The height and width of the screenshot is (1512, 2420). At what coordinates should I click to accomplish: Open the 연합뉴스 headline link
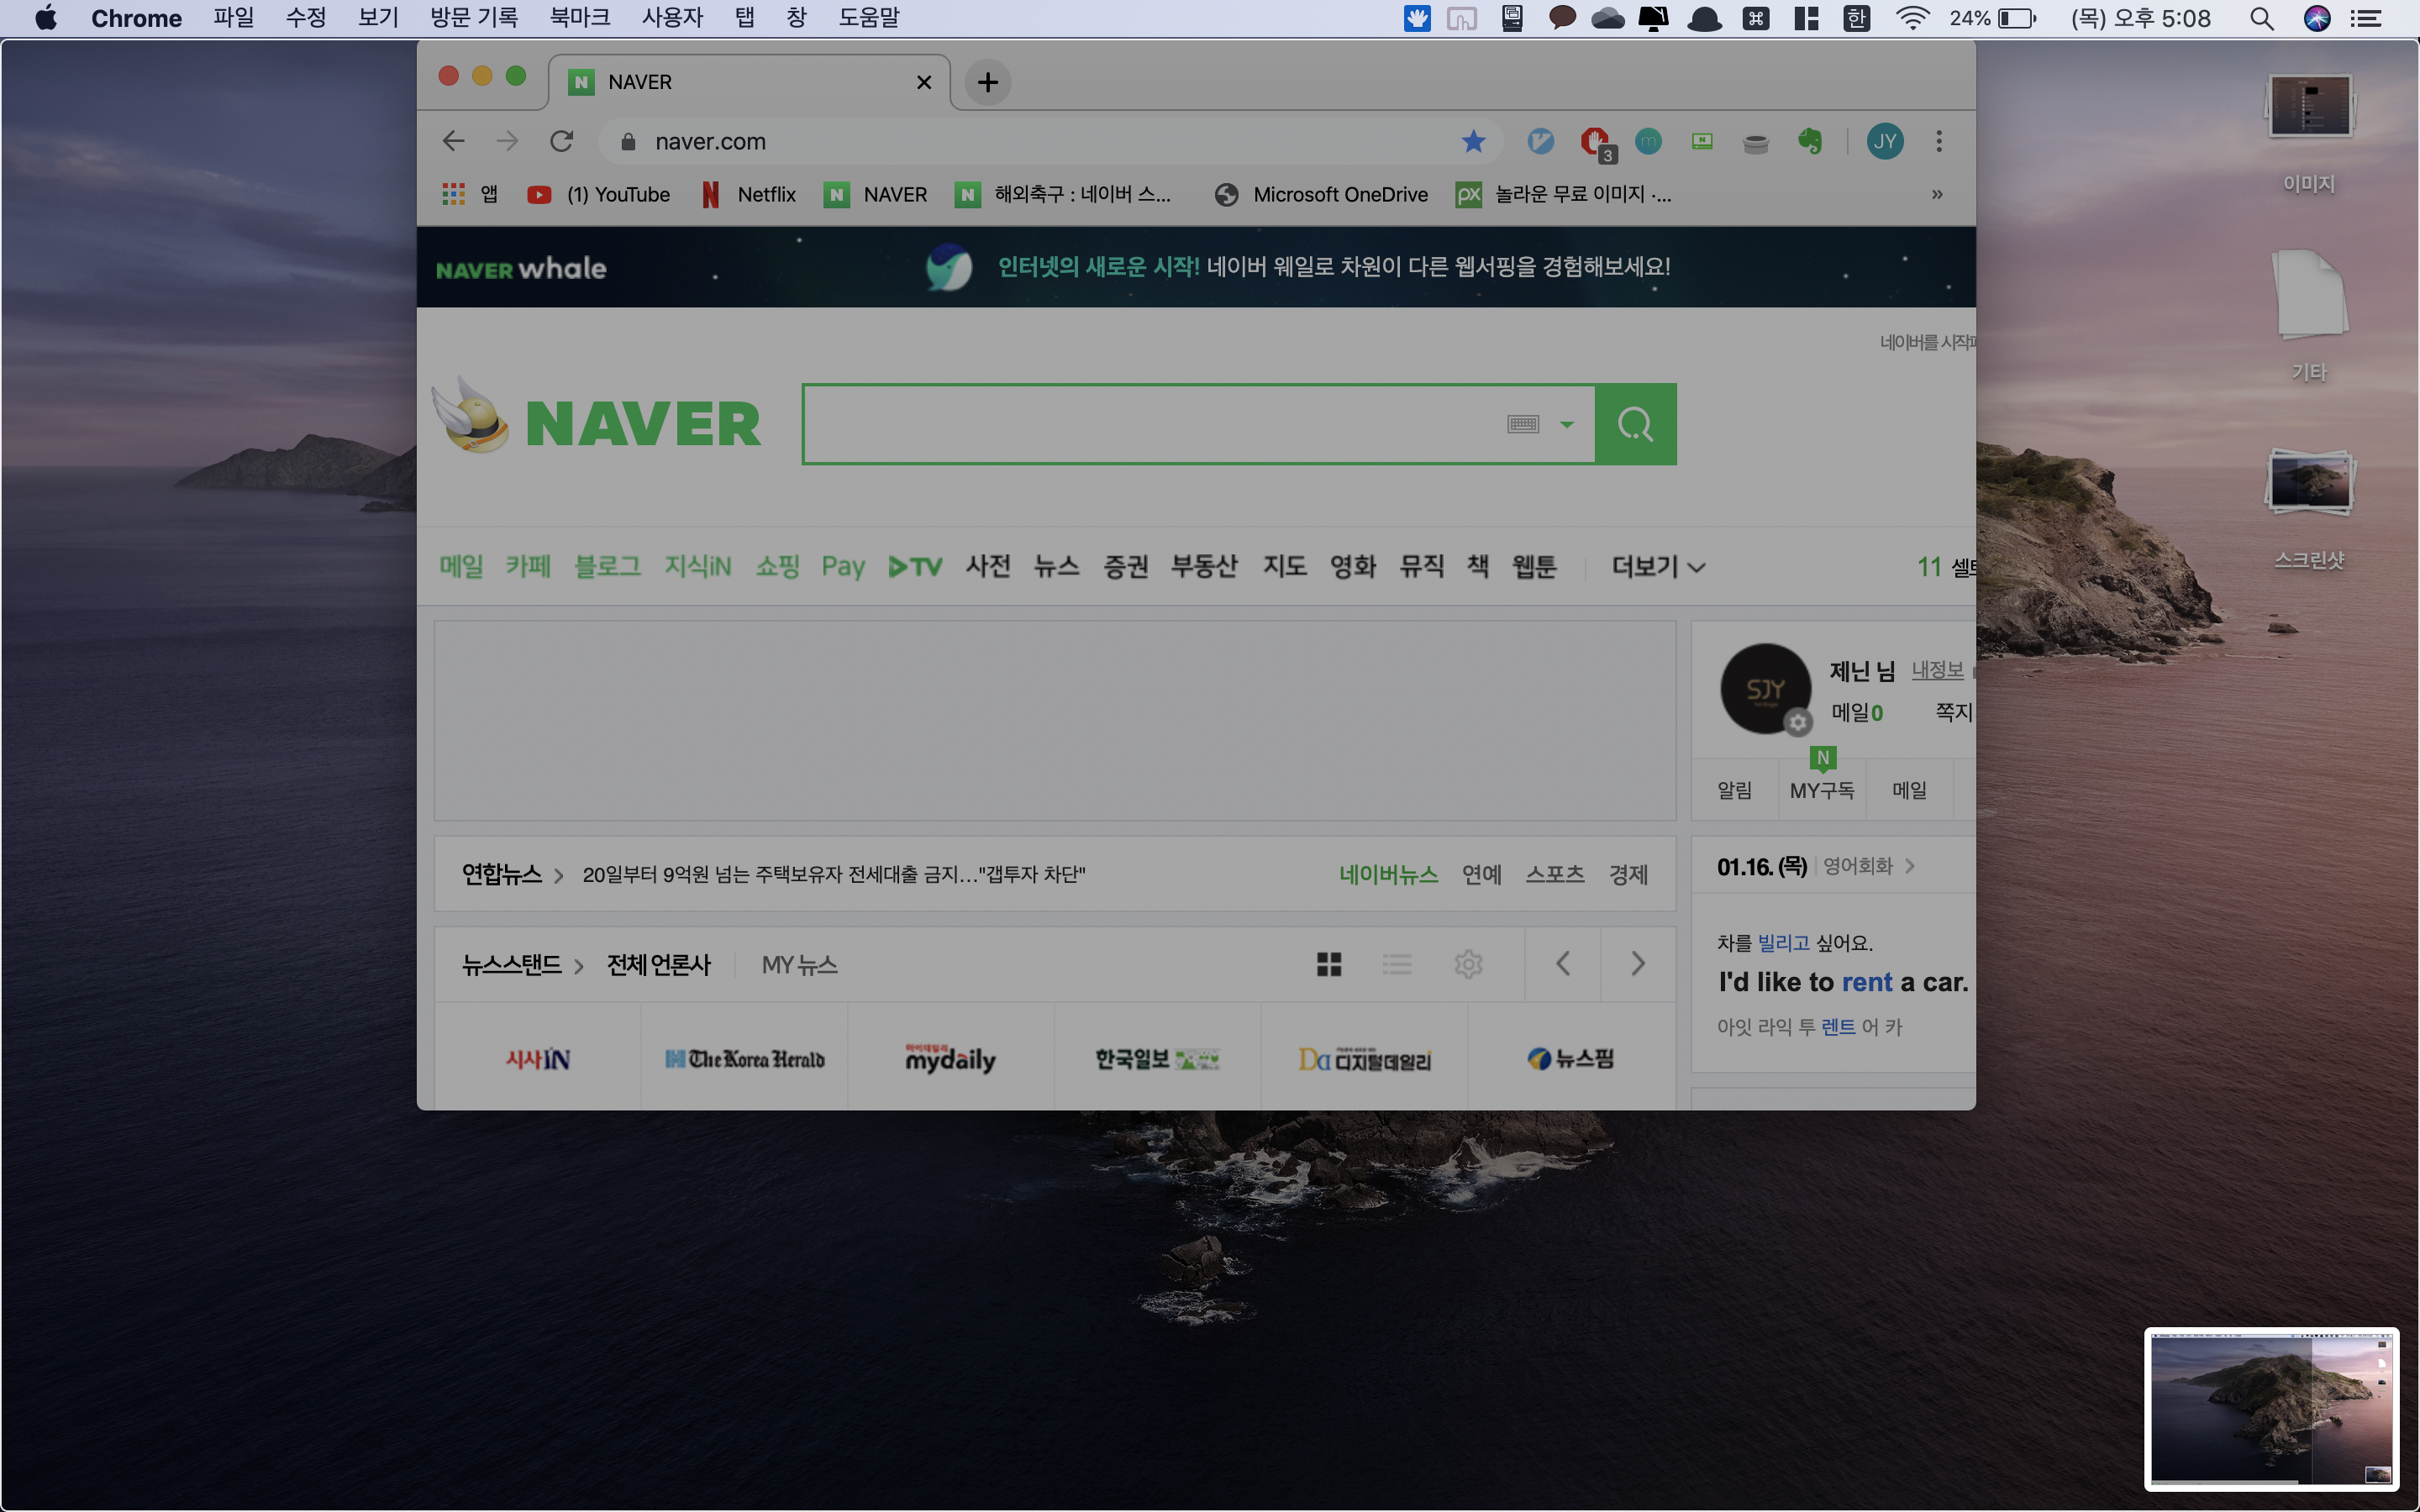click(x=834, y=874)
